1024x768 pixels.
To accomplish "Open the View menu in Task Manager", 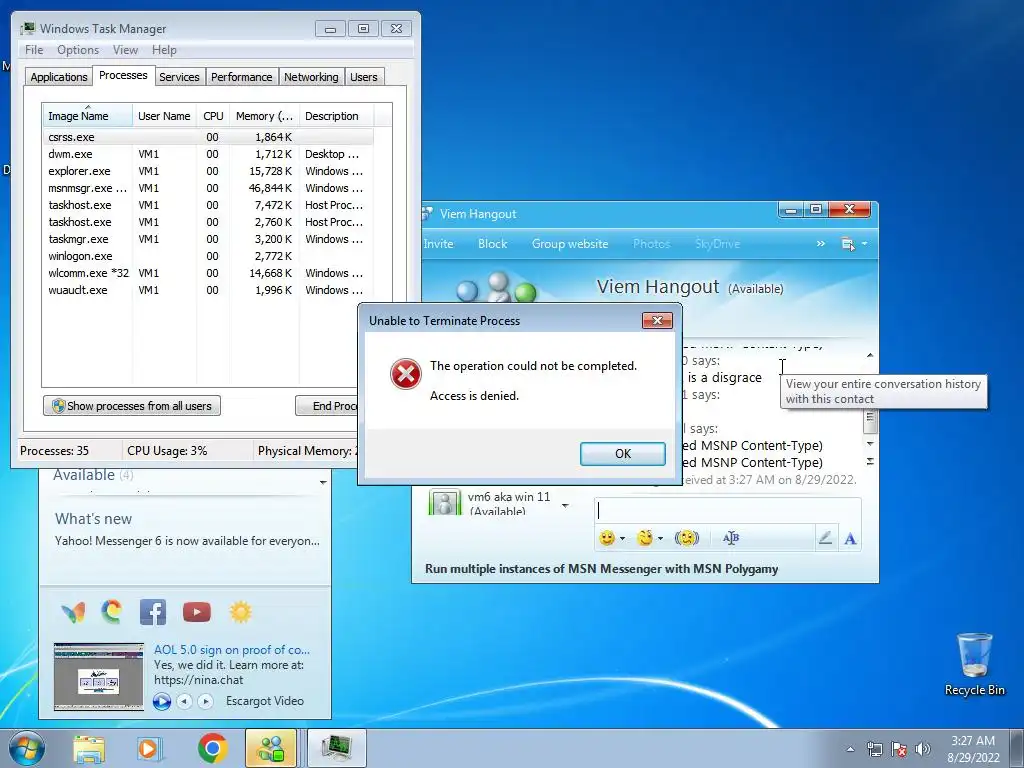I will click(125, 50).
